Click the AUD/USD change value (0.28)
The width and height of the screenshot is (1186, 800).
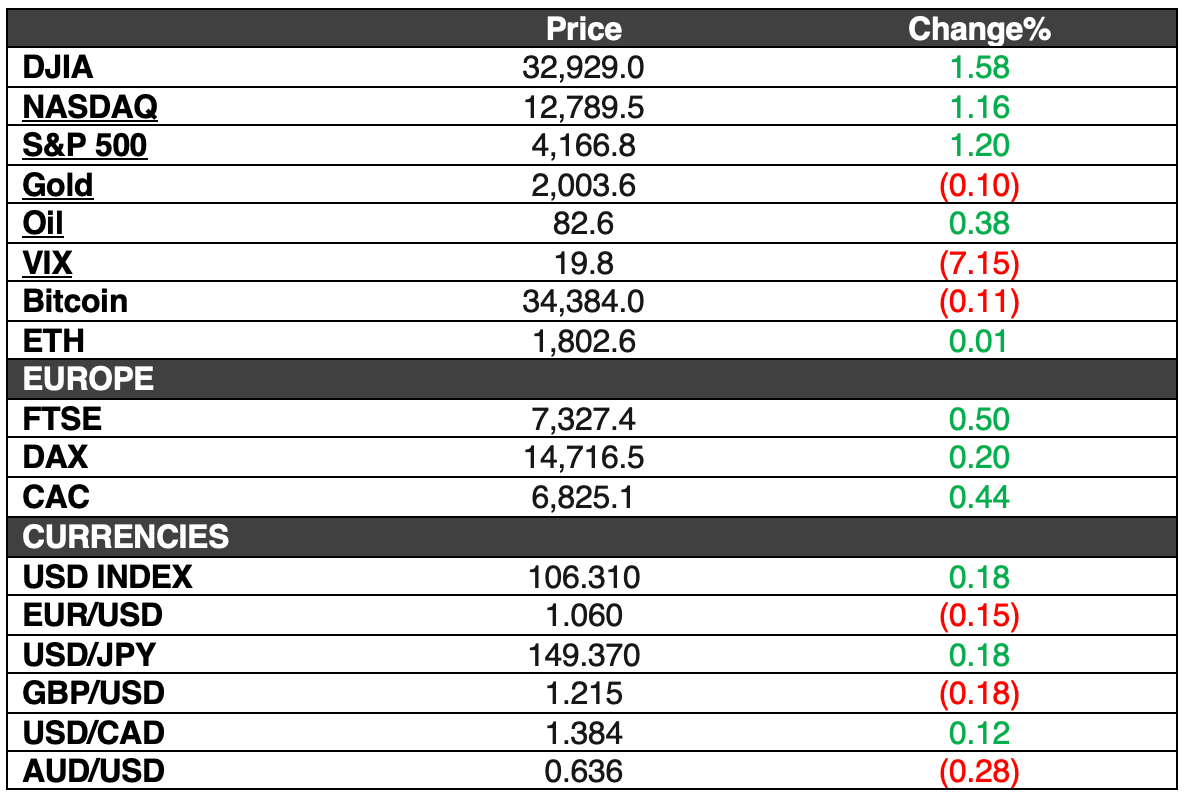pyautogui.click(x=980, y=772)
